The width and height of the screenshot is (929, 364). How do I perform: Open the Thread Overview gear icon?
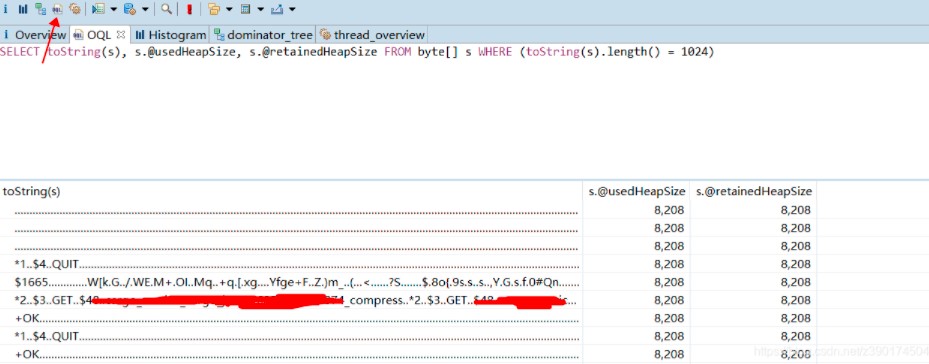click(x=75, y=9)
